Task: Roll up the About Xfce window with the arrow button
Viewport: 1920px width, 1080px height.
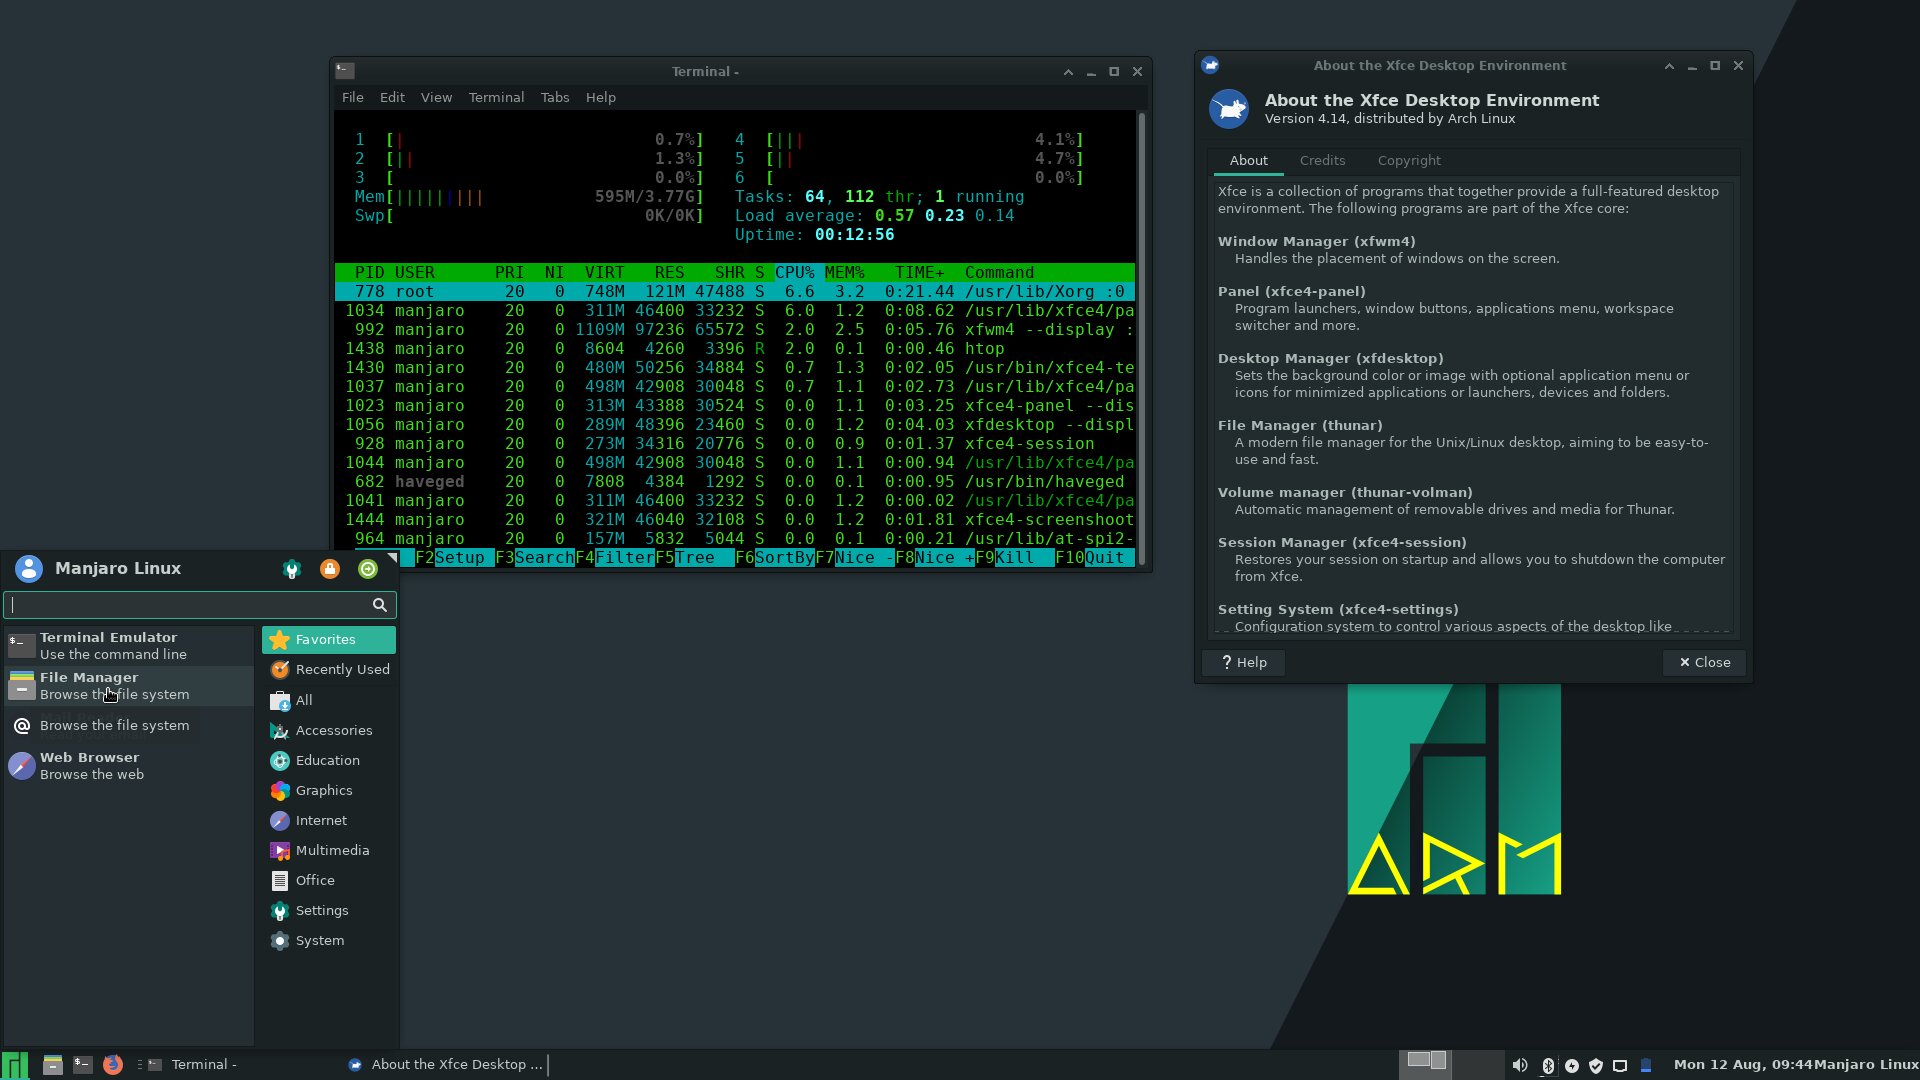Action: click(1669, 66)
